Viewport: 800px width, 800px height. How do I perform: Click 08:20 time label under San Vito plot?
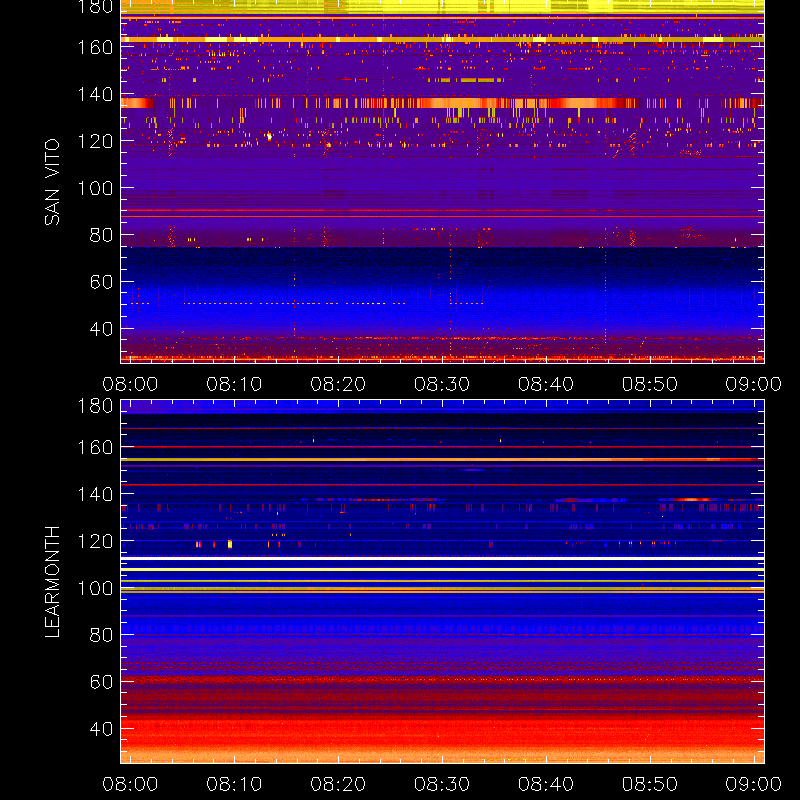coord(338,384)
